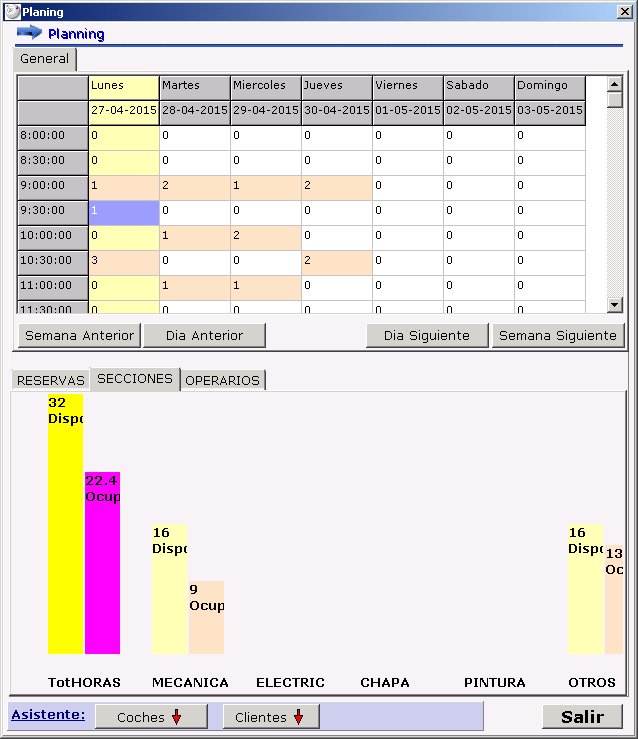Click the PINTURA chart label
This screenshot has height=739, width=638.
point(495,682)
